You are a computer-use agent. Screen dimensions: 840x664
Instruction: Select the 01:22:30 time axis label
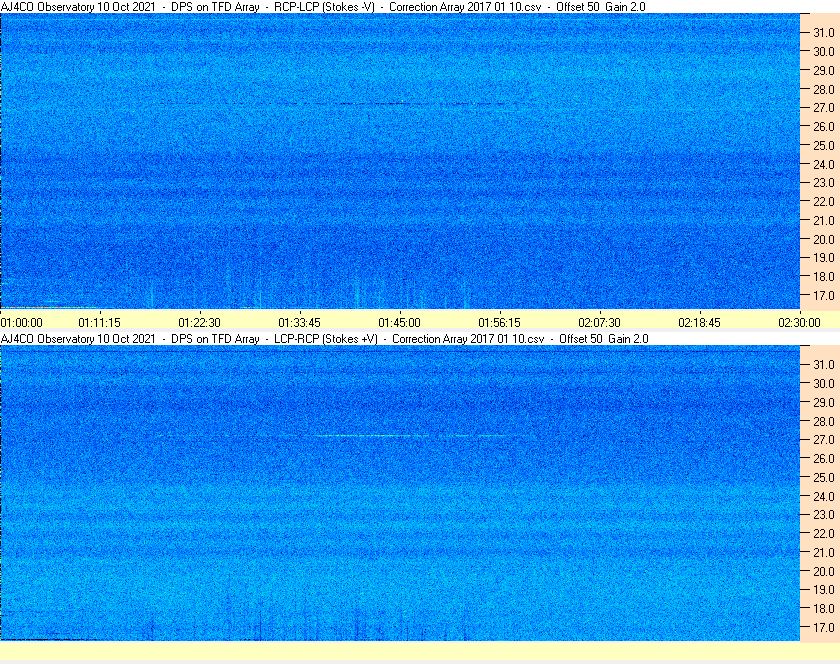click(199, 323)
